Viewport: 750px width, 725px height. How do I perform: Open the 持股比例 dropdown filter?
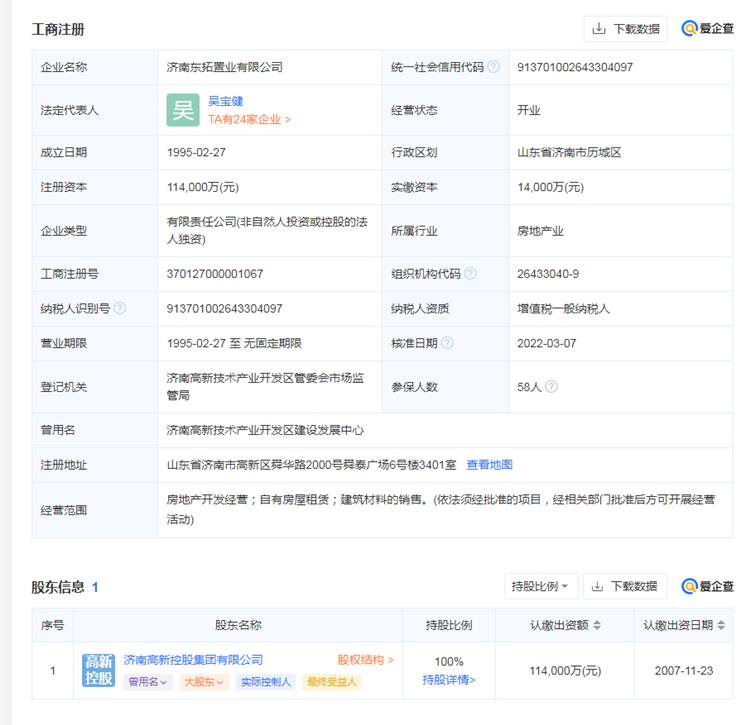pos(540,586)
